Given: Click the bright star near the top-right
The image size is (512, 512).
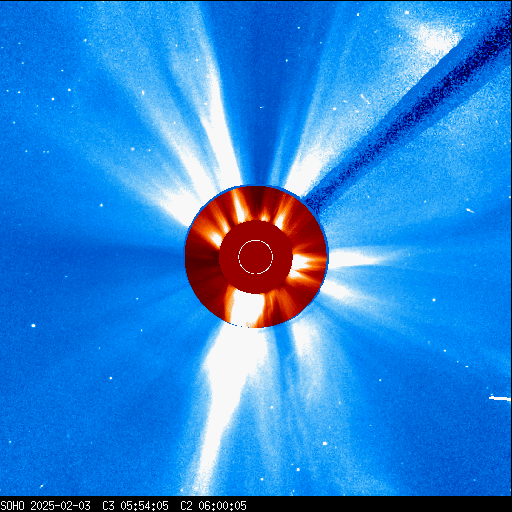Looking at the screenshot, I should pos(407,12).
